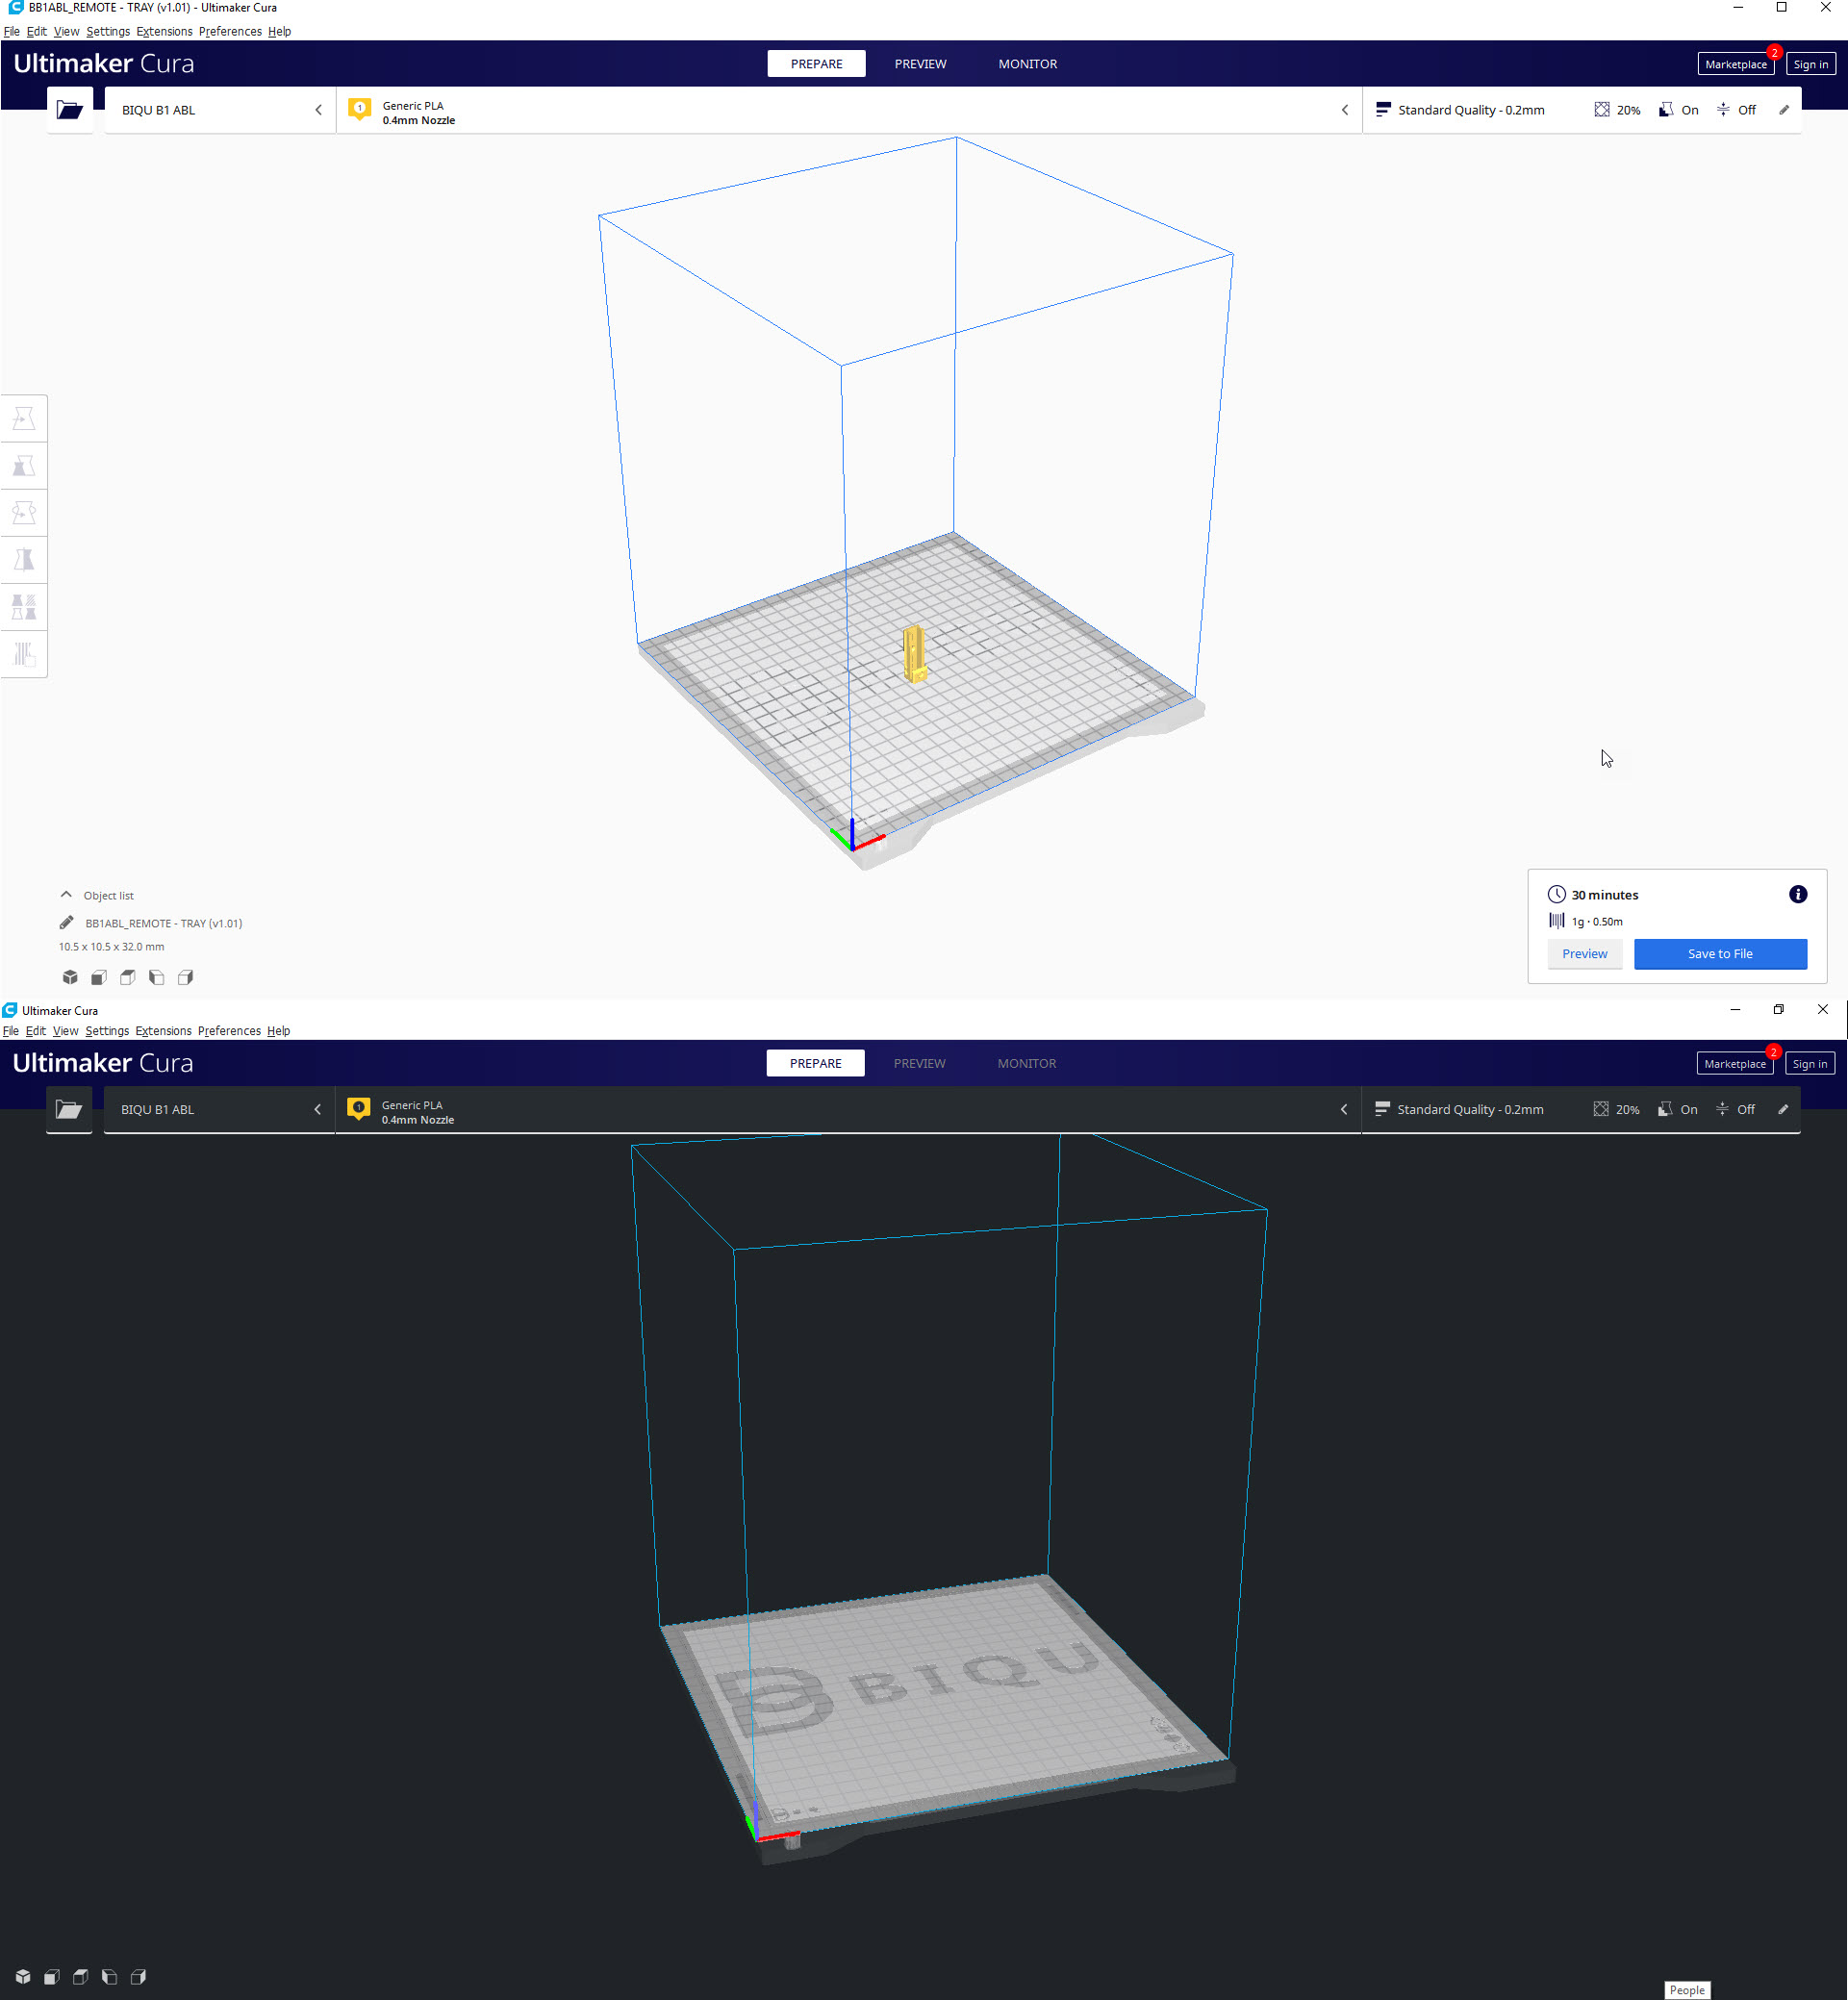
Task: Click the extruder 1 material icon in bottom window
Action: tap(359, 1108)
